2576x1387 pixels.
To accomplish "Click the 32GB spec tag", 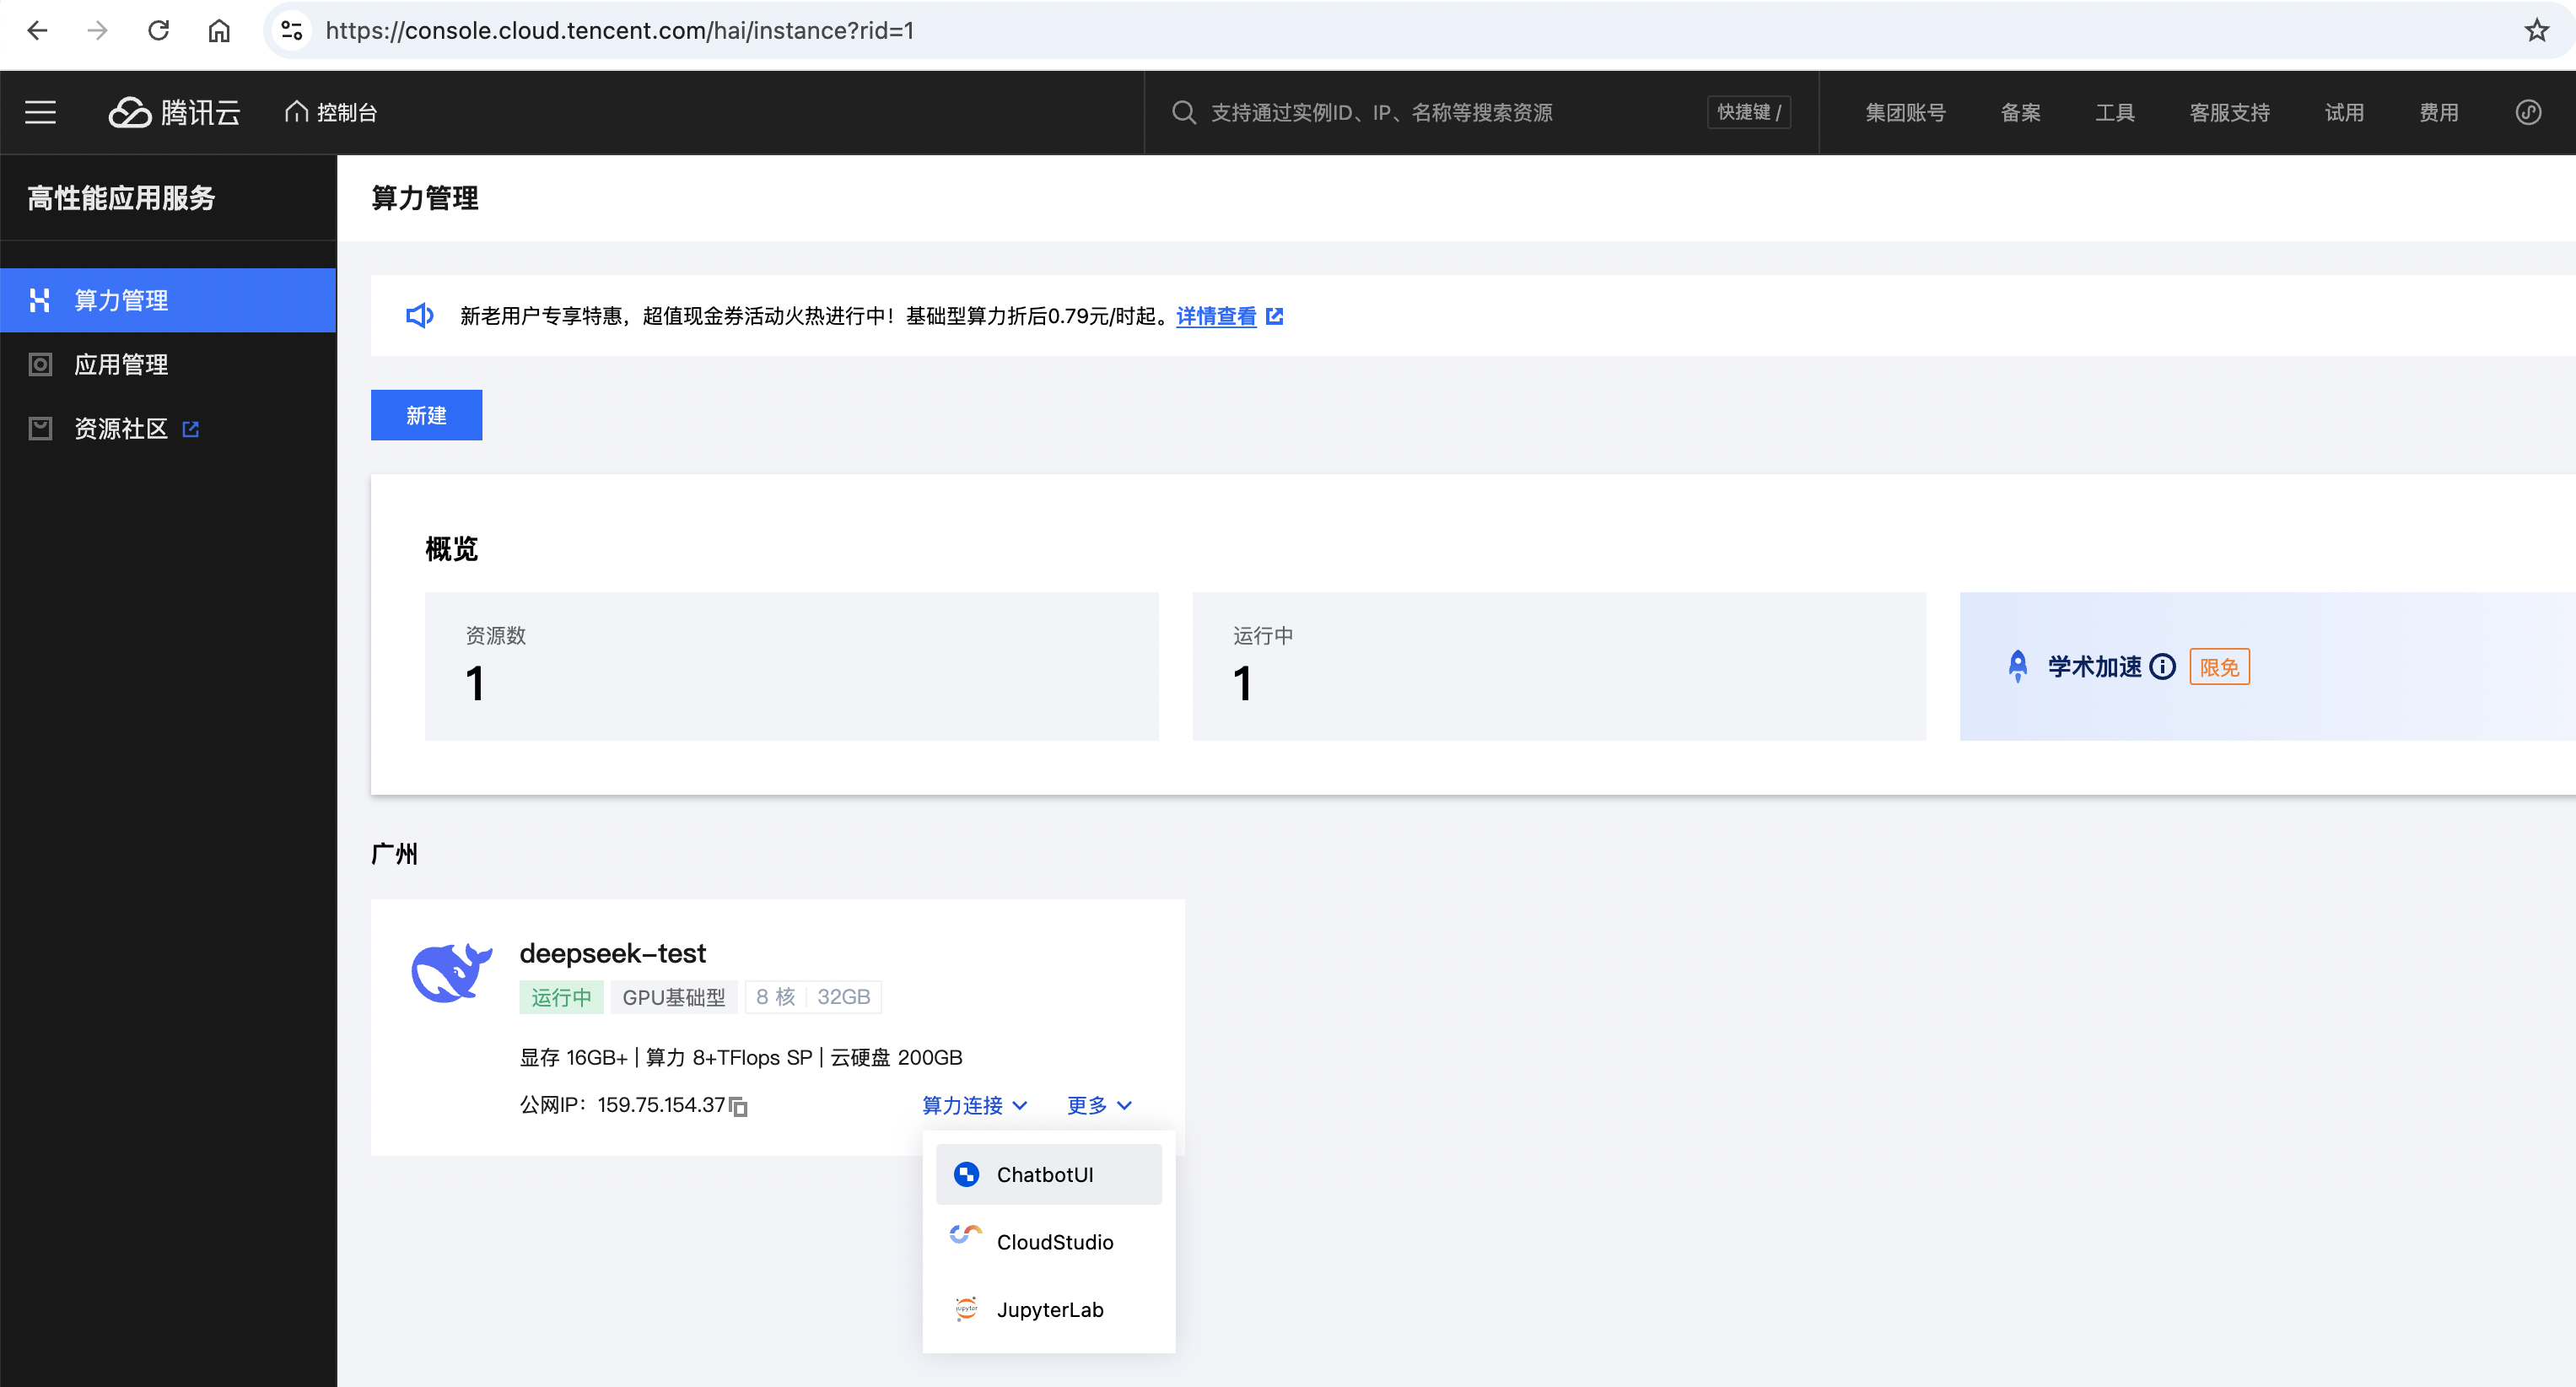I will (x=843, y=997).
